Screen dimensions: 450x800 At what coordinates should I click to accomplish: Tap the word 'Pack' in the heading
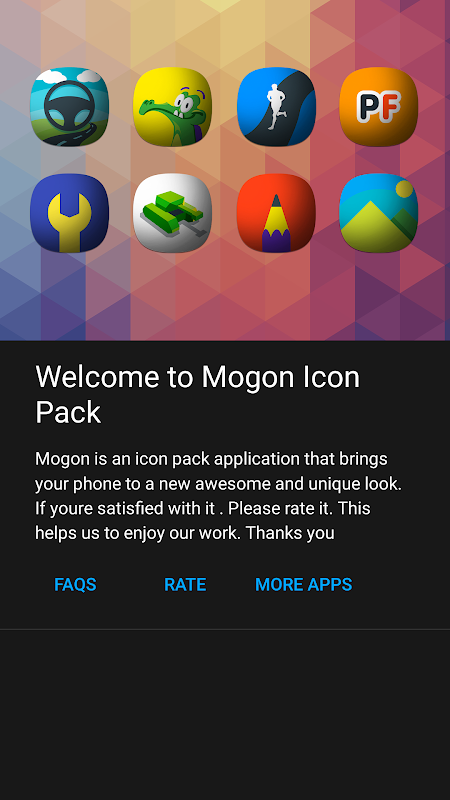point(68,412)
